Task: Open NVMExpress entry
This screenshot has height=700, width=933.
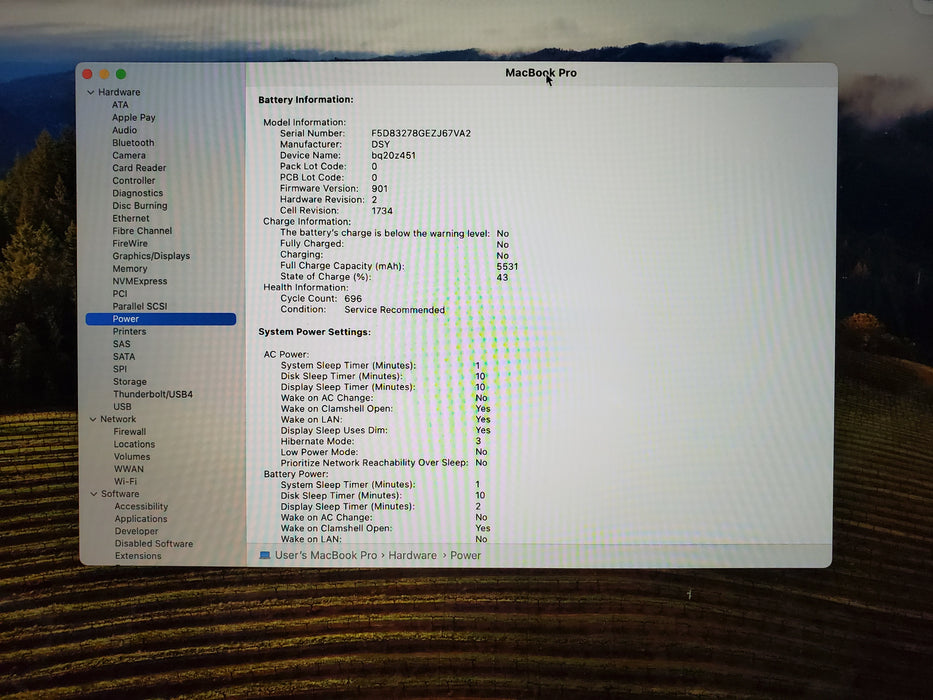Action: coord(140,281)
